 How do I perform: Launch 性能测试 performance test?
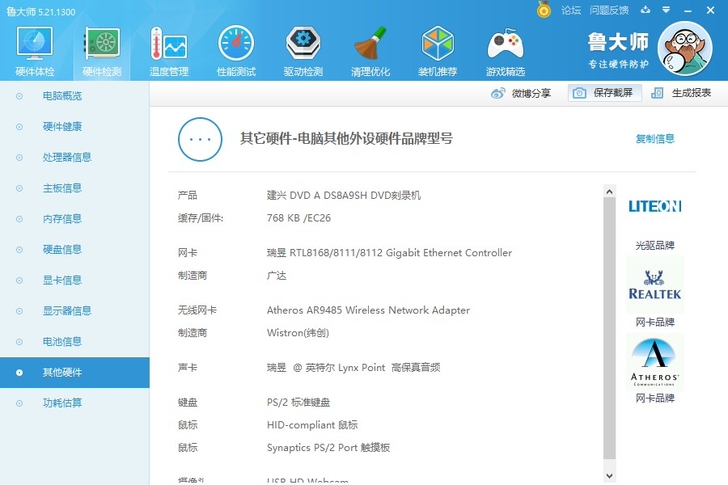click(236, 51)
